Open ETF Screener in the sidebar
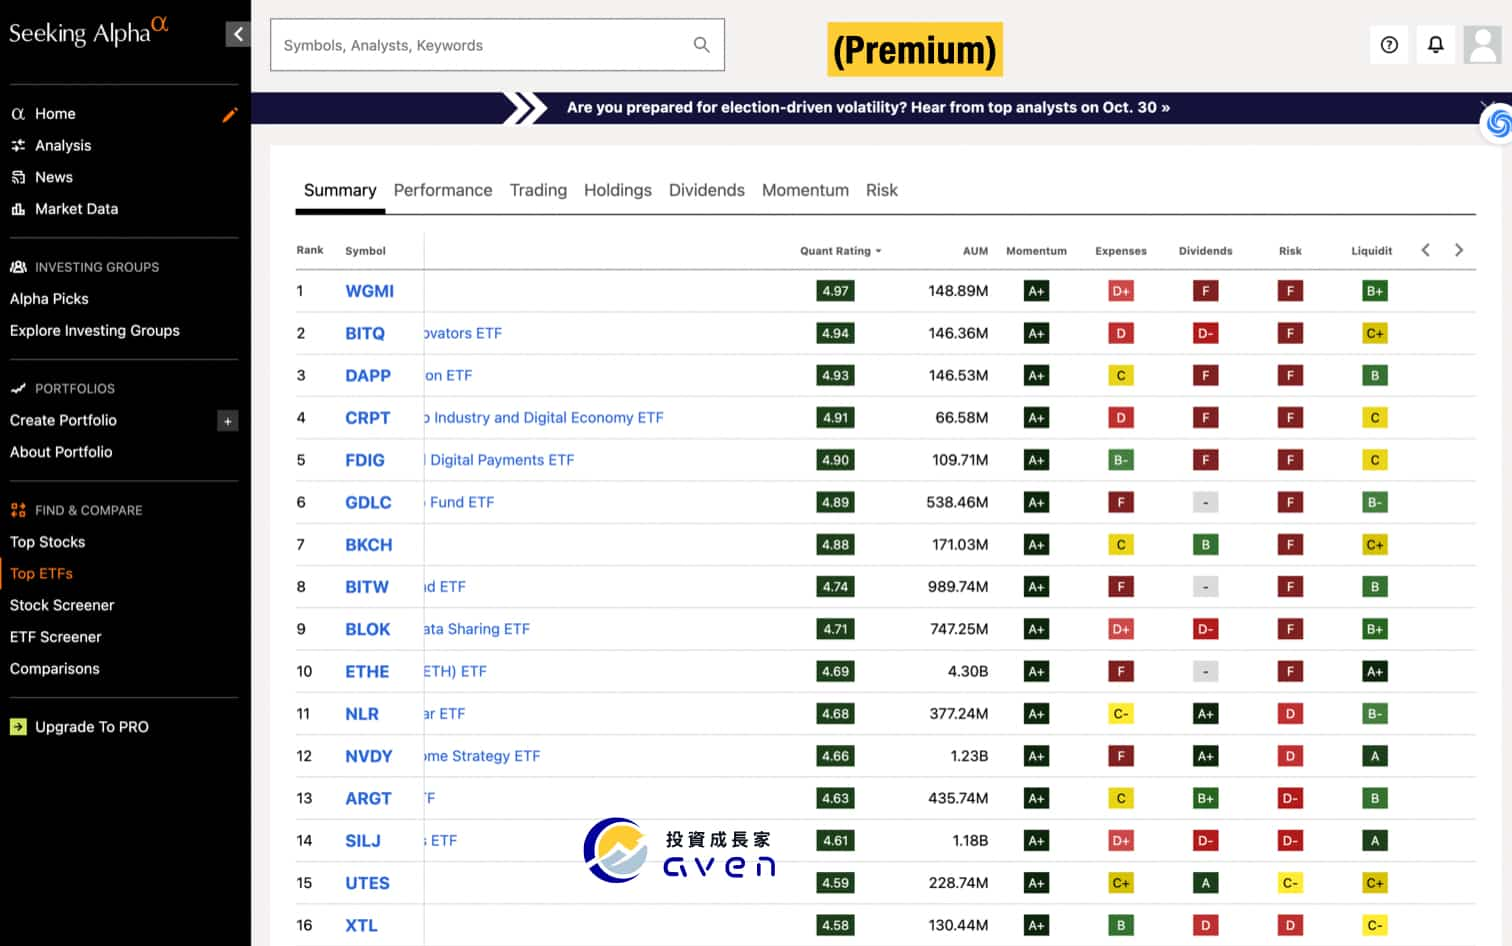The width and height of the screenshot is (1512, 946). coord(56,637)
